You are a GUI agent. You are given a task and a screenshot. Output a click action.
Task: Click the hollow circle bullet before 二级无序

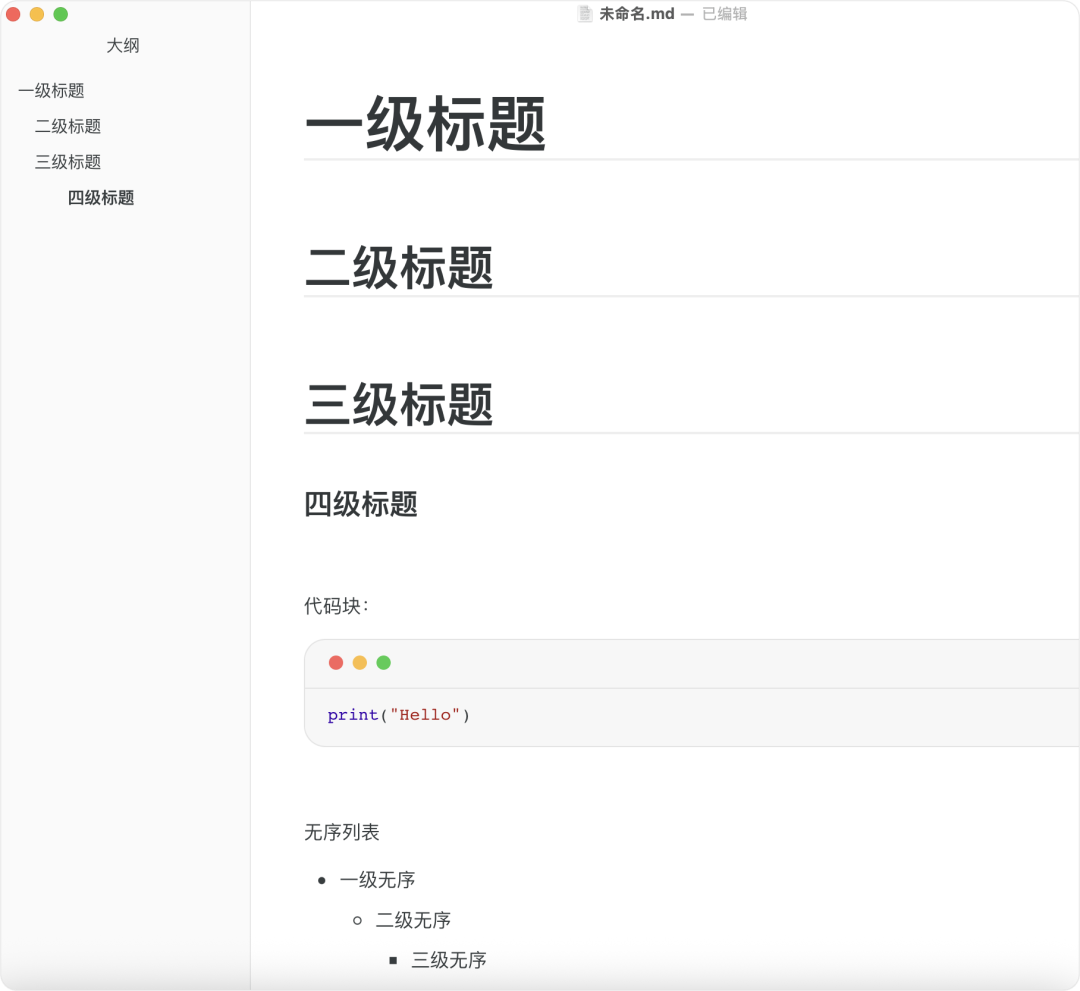356,921
